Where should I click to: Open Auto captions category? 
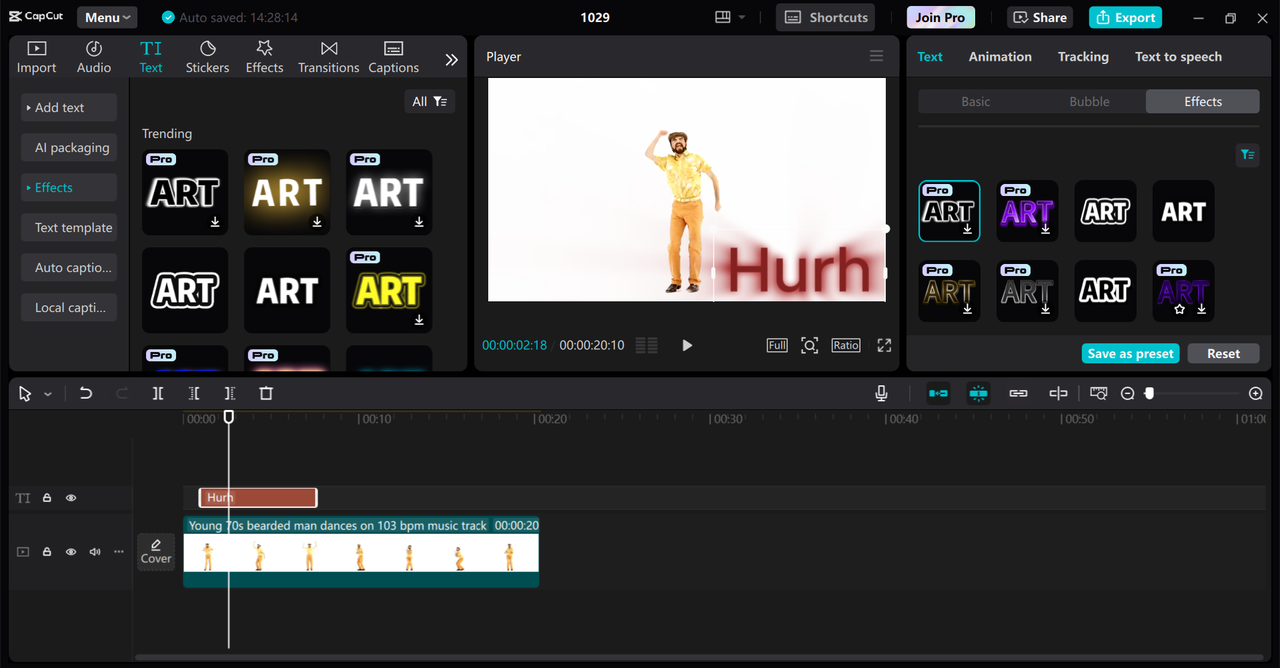pyautogui.click(x=69, y=267)
